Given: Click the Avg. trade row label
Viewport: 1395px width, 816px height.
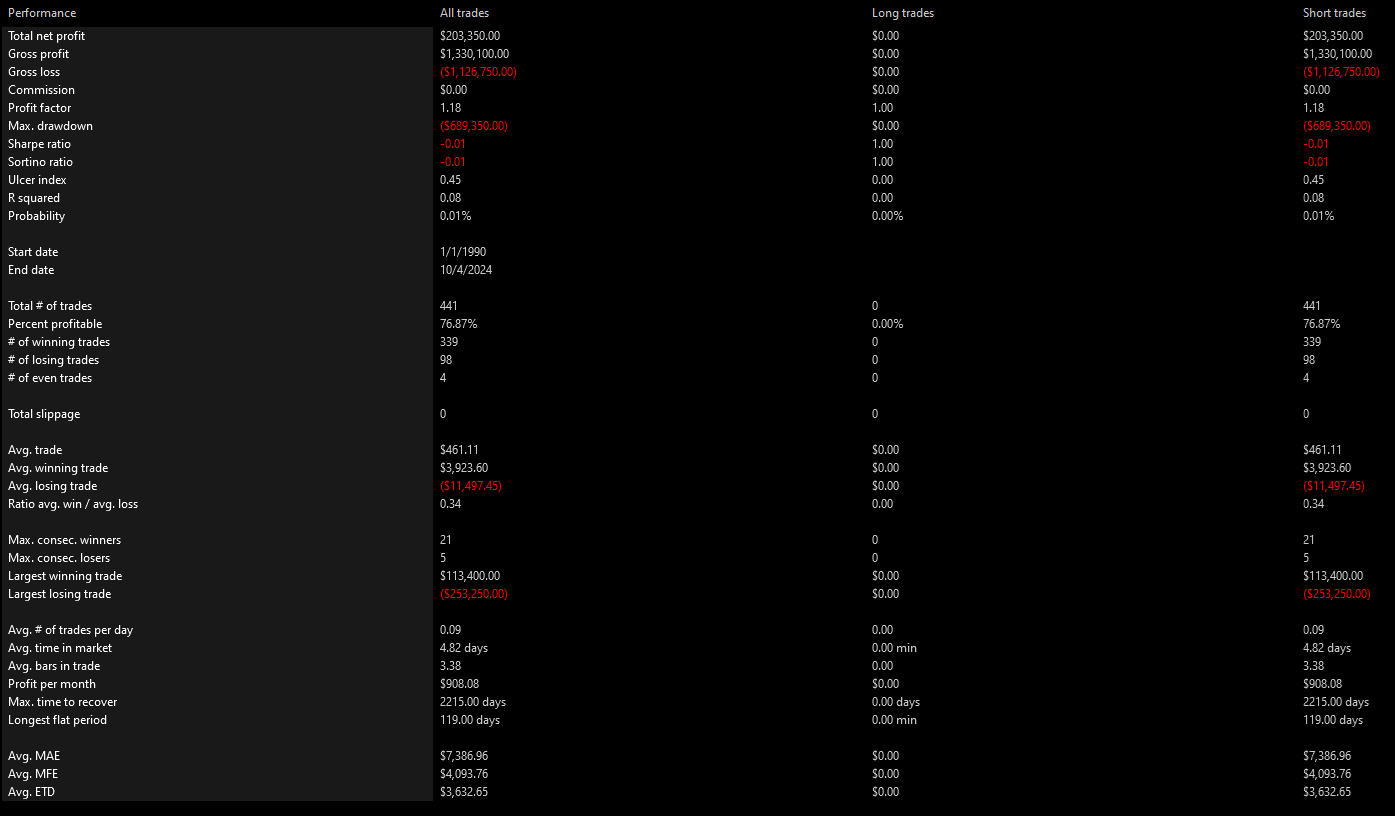Looking at the screenshot, I should click(35, 450).
